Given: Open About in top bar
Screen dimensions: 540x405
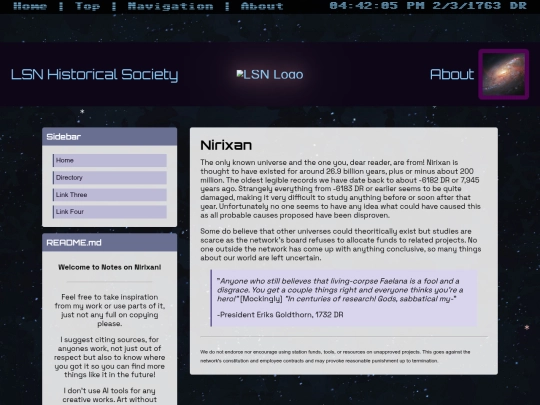Looking at the screenshot, I should pos(262,6).
